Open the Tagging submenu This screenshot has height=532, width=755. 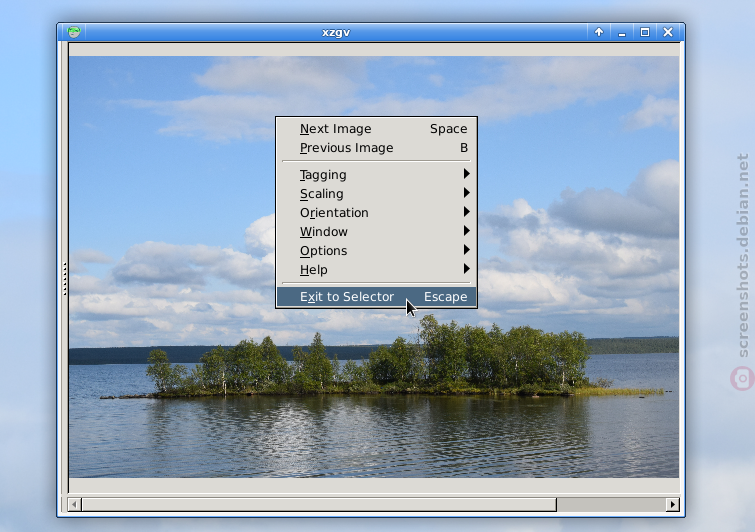pos(377,174)
